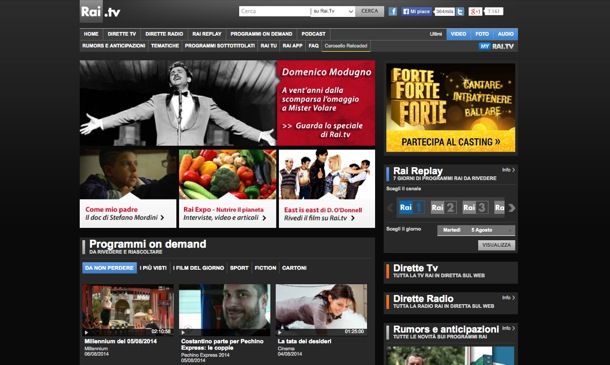610x365 pixels.
Task: Open Rai Expo Nutrire il pianeta card
Action: (x=228, y=189)
